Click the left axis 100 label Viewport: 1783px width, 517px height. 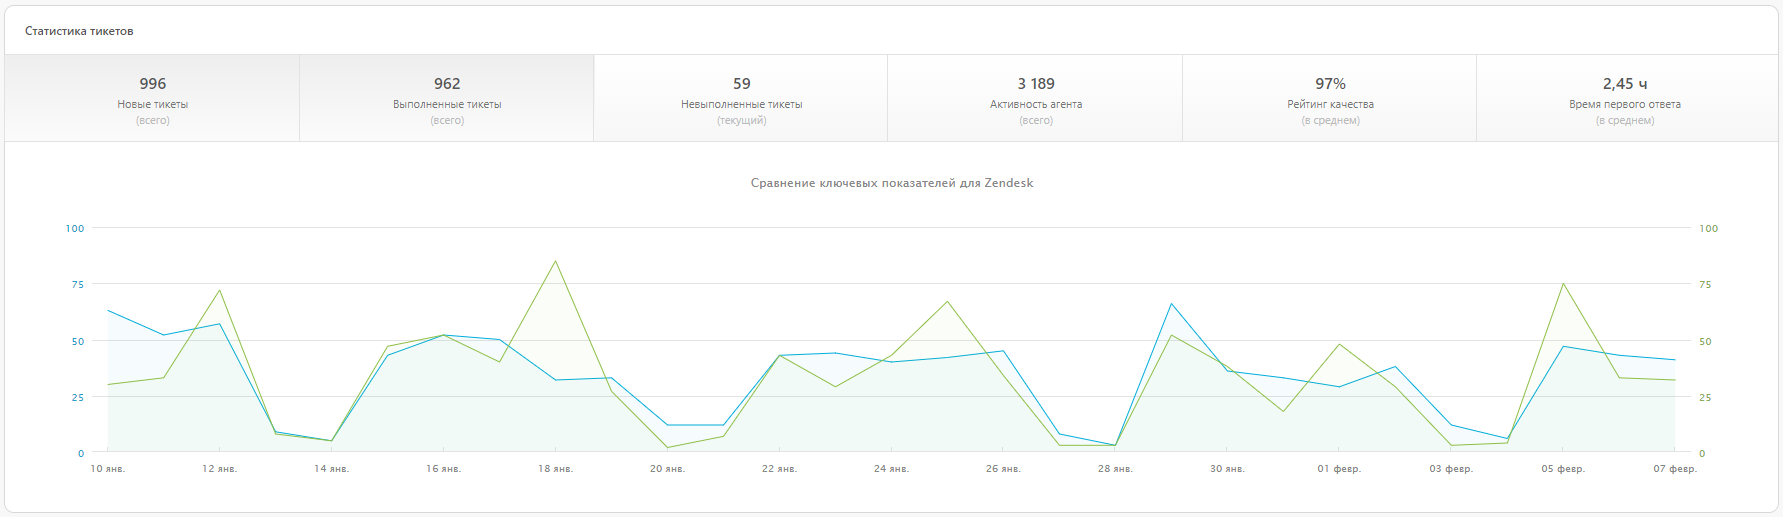75,228
